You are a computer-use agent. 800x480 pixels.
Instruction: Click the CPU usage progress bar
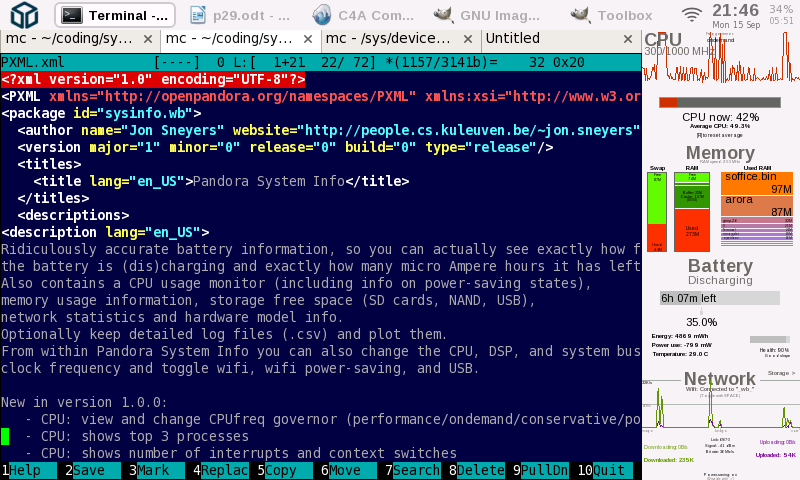point(719,102)
